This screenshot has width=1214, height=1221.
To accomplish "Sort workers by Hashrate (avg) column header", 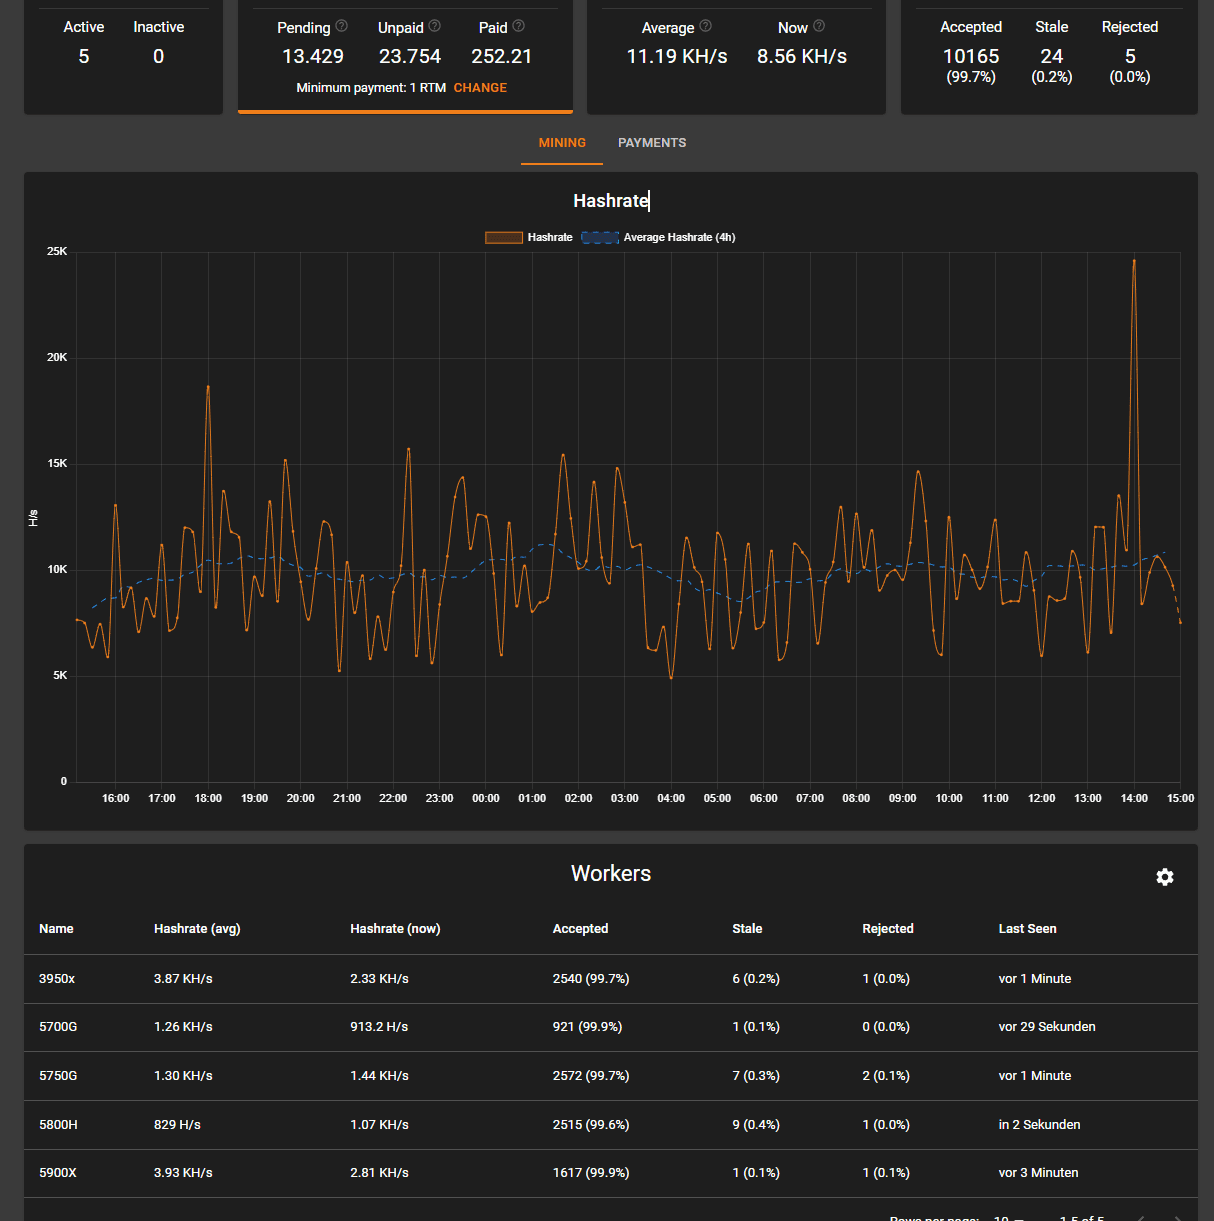I will (x=197, y=929).
